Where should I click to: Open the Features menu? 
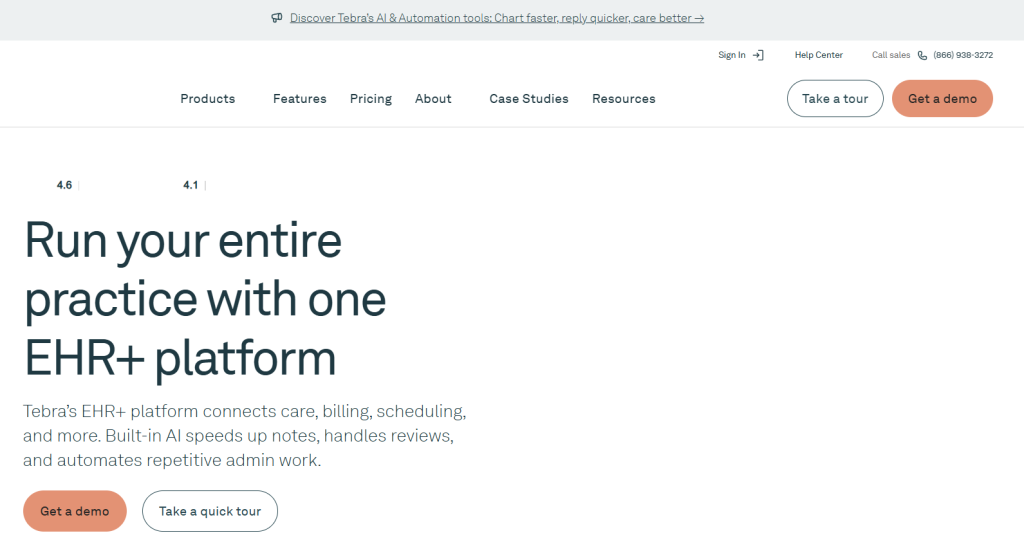pyautogui.click(x=299, y=99)
